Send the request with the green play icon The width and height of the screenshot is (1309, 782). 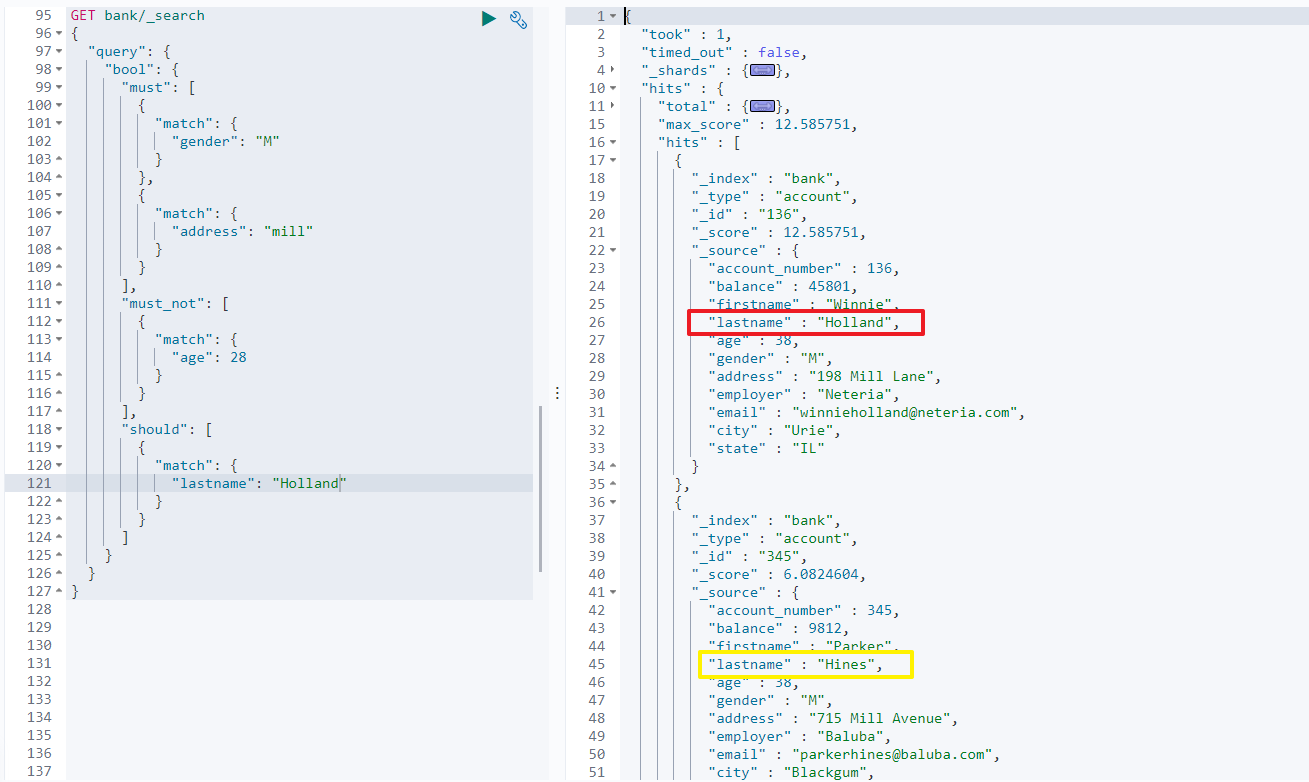(488, 18)
